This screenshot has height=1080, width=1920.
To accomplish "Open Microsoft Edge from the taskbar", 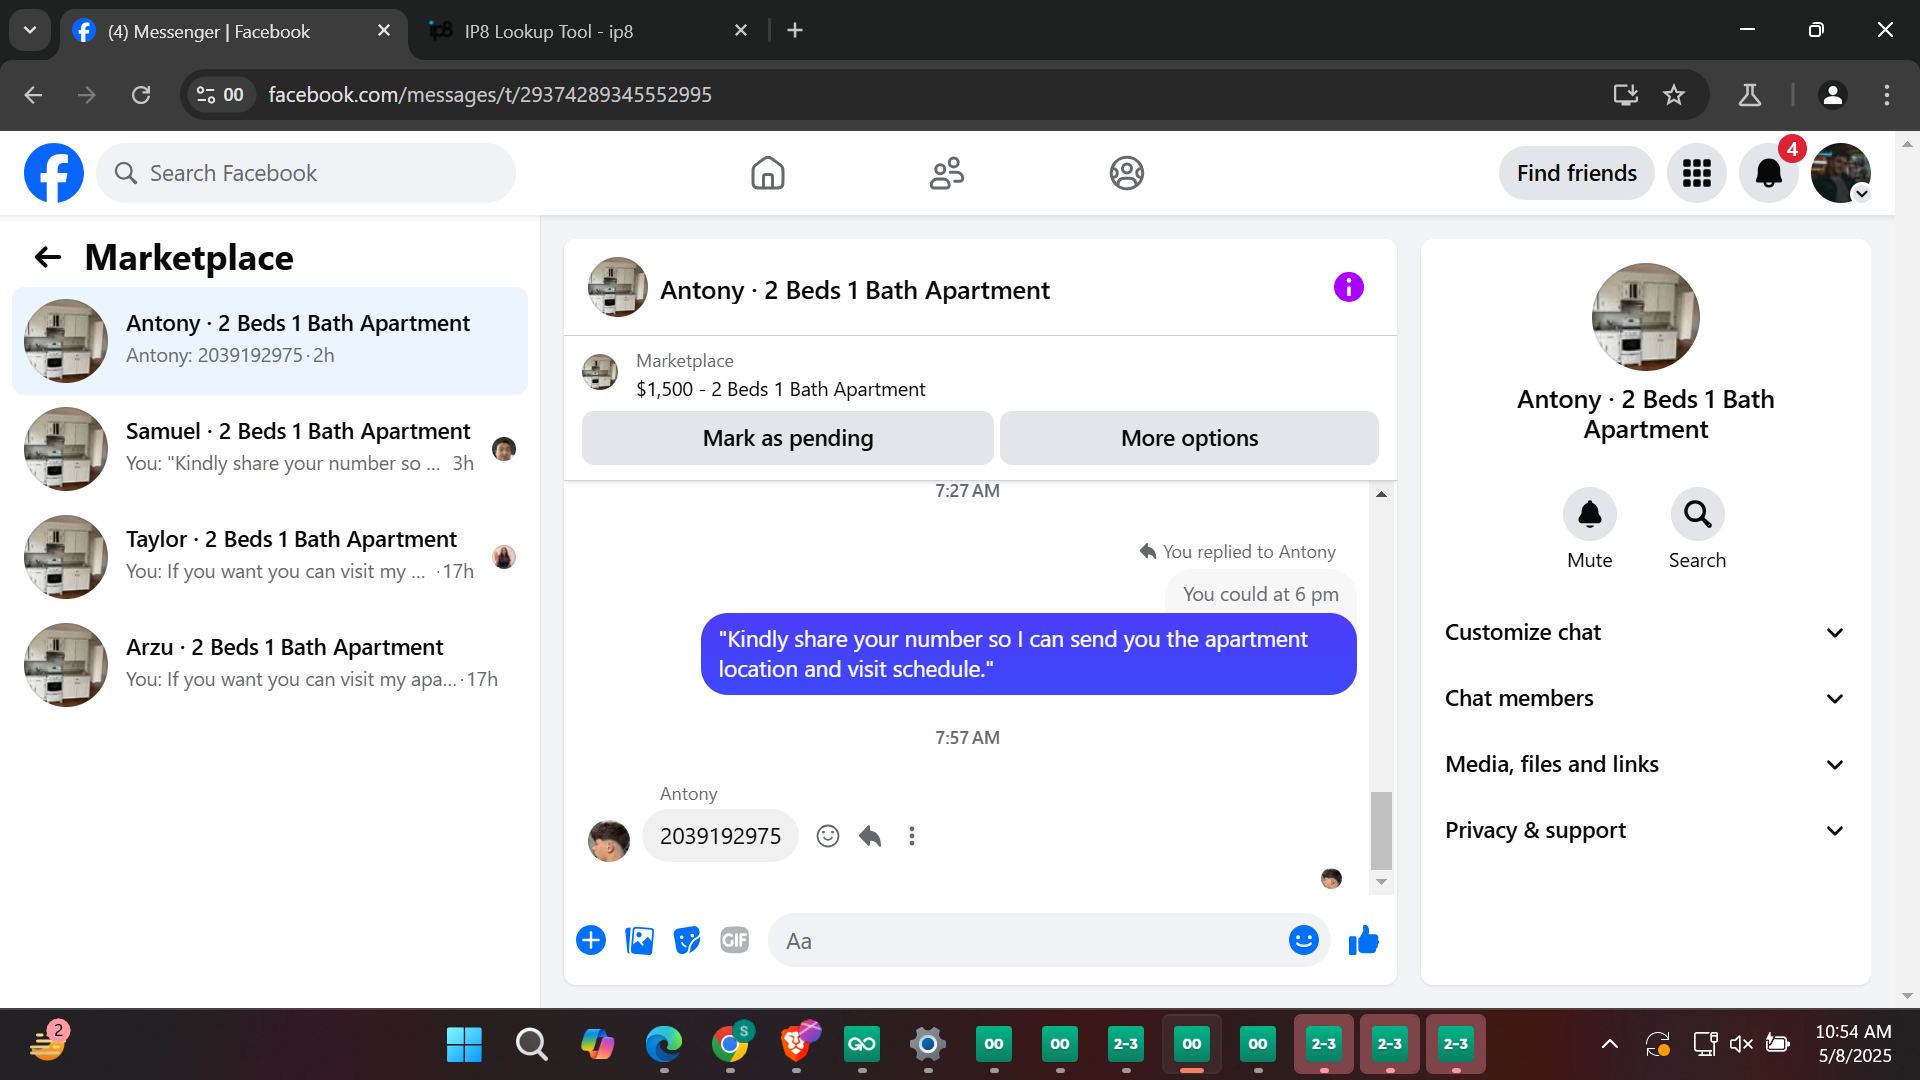I will coord(664,1044).
